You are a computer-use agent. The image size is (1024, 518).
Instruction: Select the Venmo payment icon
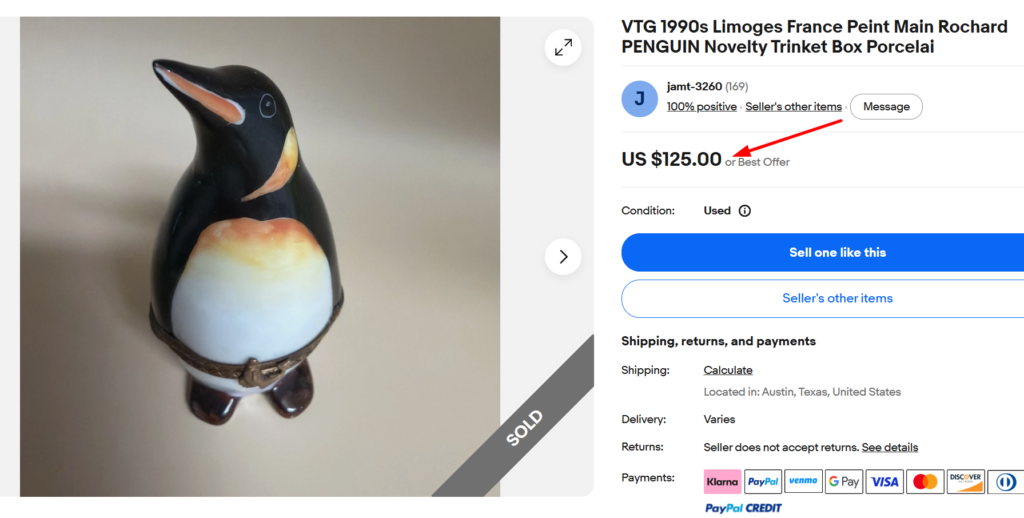click(x=803, y=481)
